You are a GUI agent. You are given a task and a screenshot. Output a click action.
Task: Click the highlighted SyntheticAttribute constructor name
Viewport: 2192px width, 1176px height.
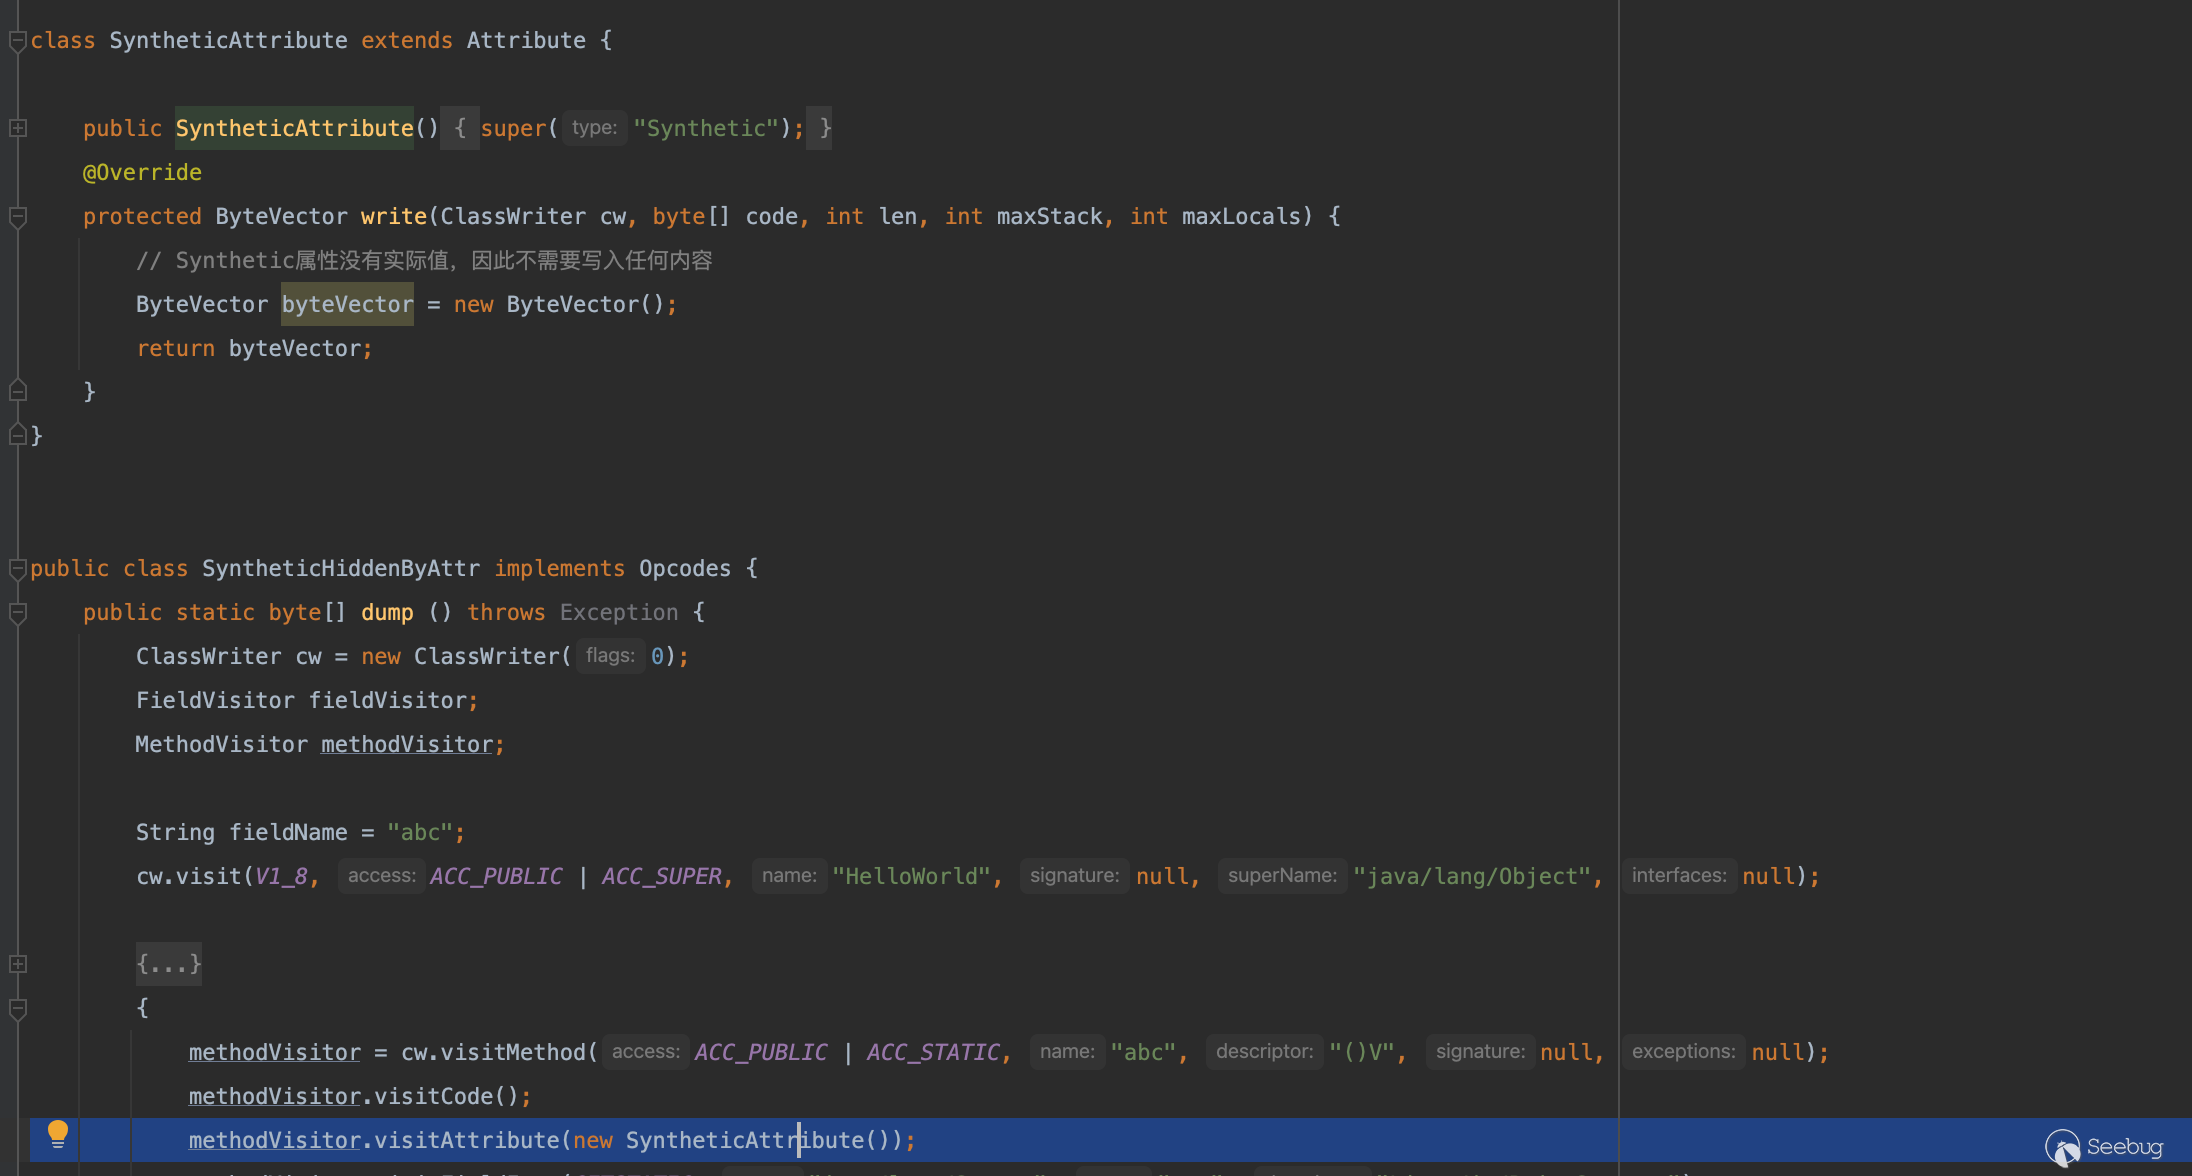click(294, 128)
